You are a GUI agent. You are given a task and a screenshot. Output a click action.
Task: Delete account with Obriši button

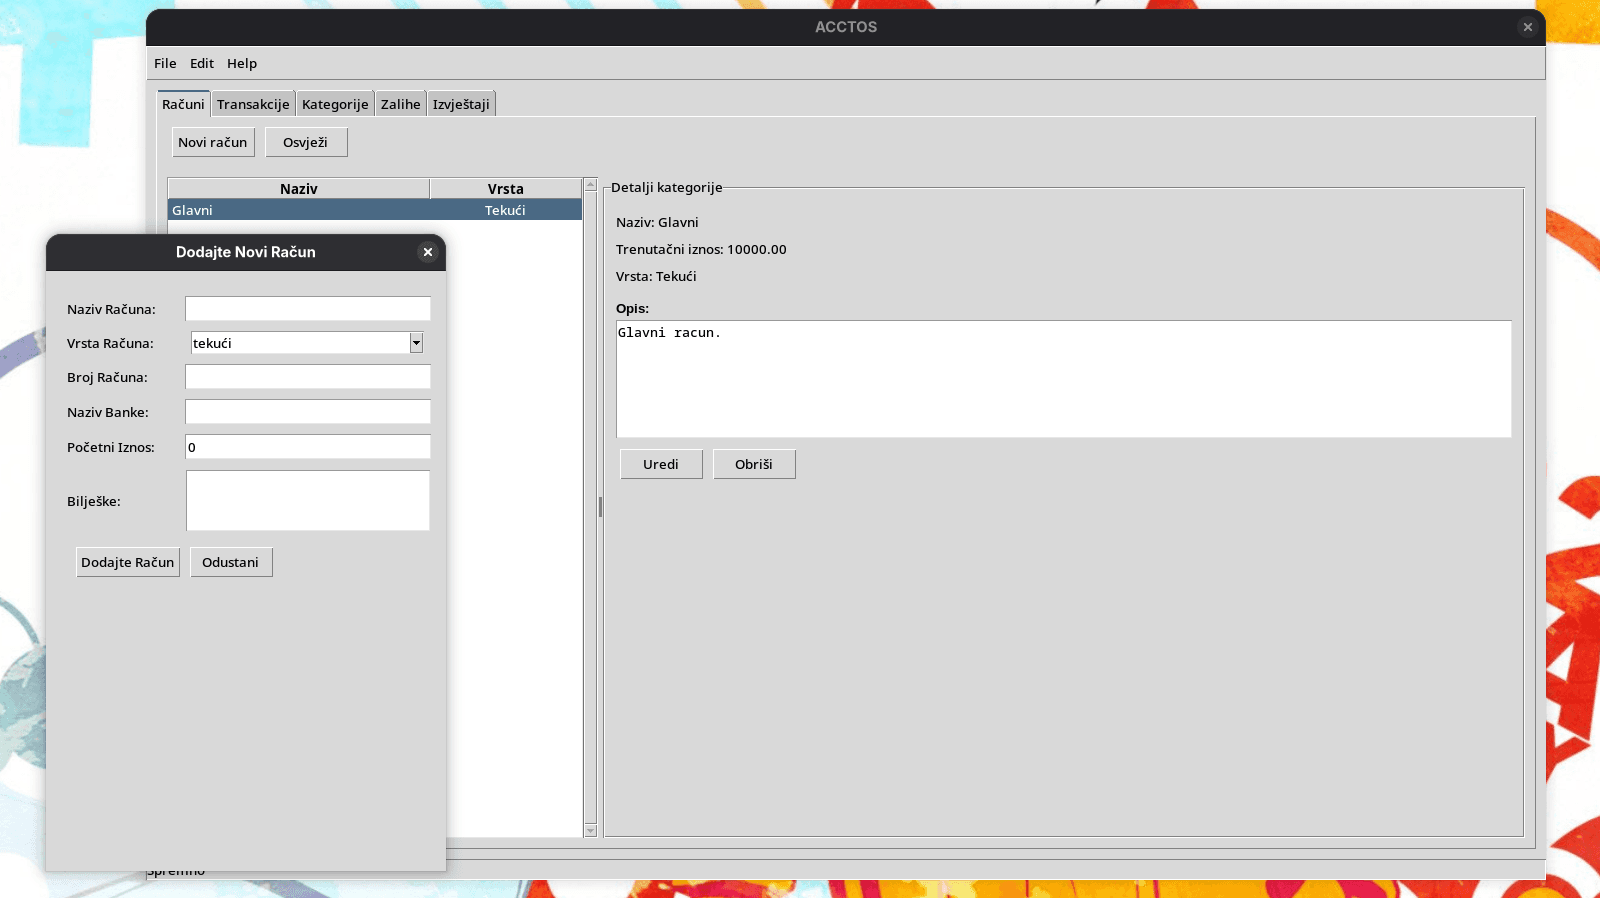tap(754, 464)
